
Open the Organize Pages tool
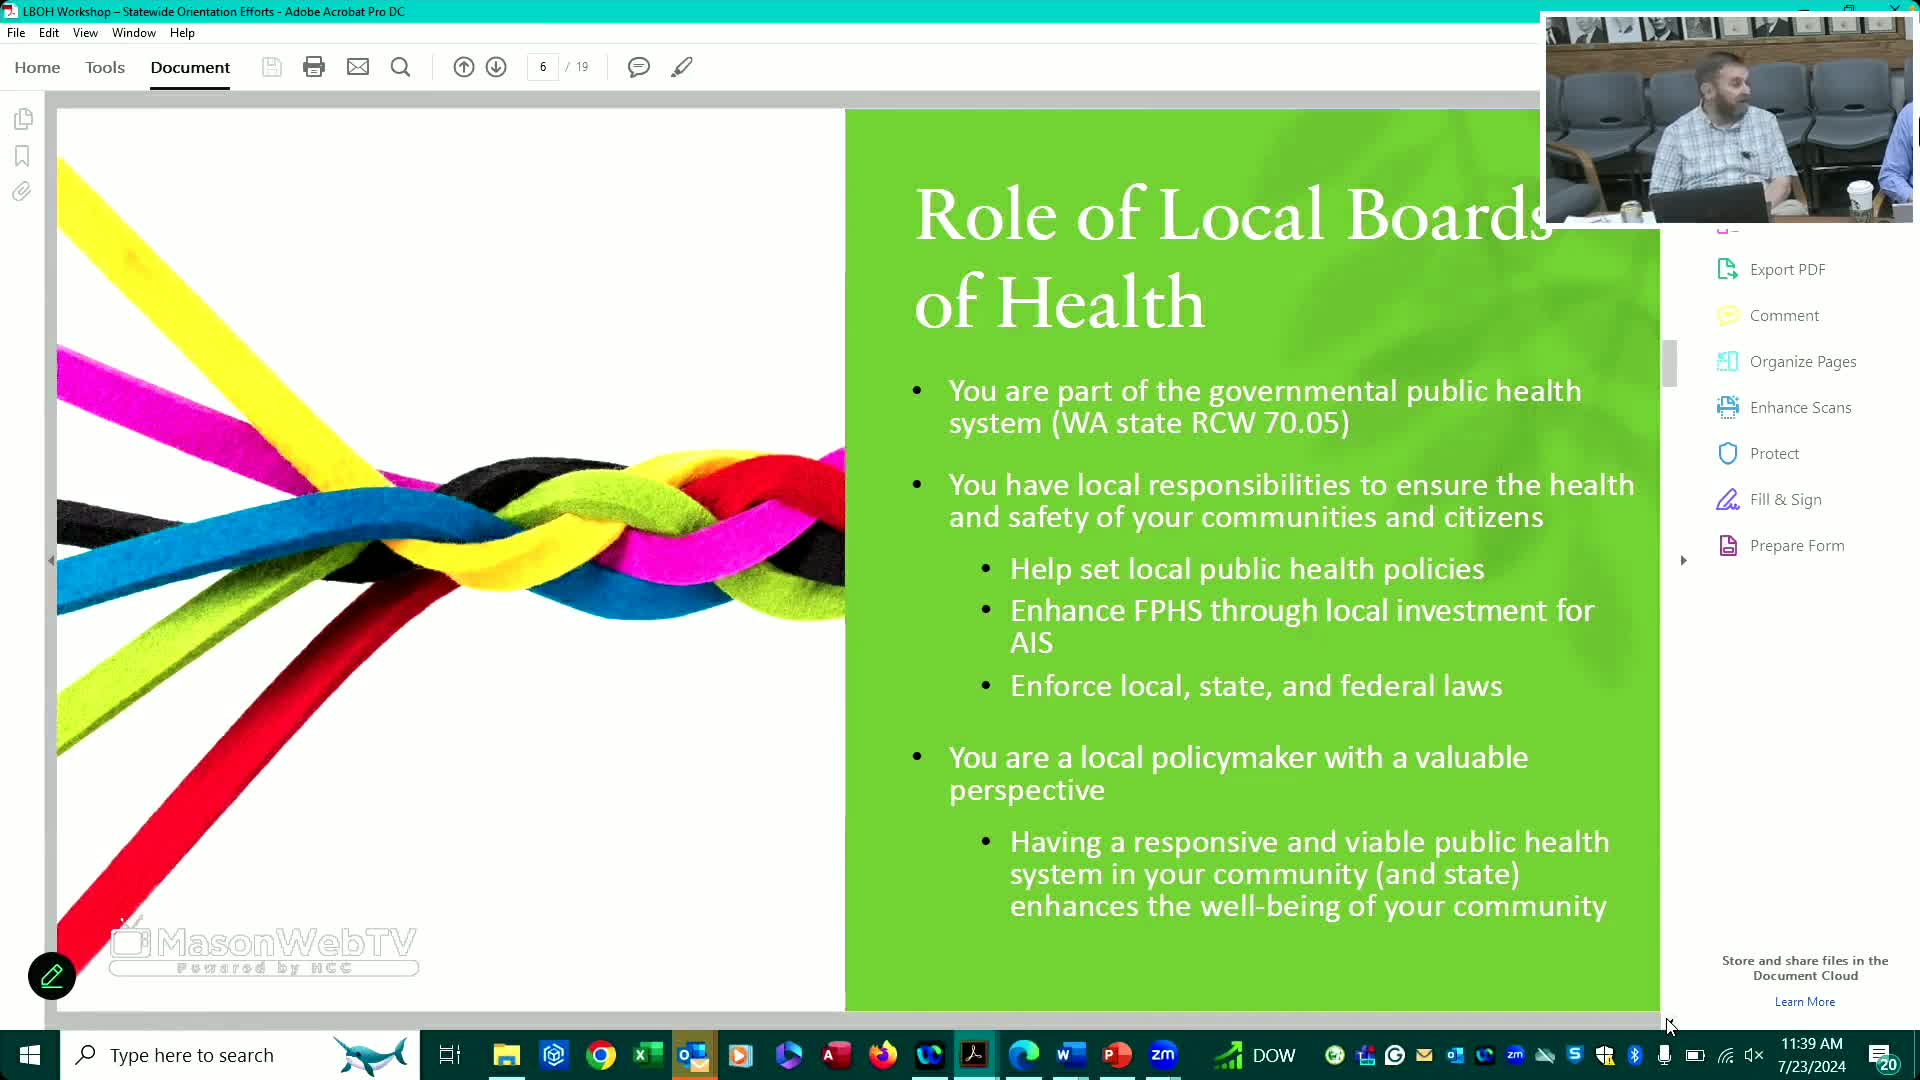pyautogui.click(x=1803, y=361)
